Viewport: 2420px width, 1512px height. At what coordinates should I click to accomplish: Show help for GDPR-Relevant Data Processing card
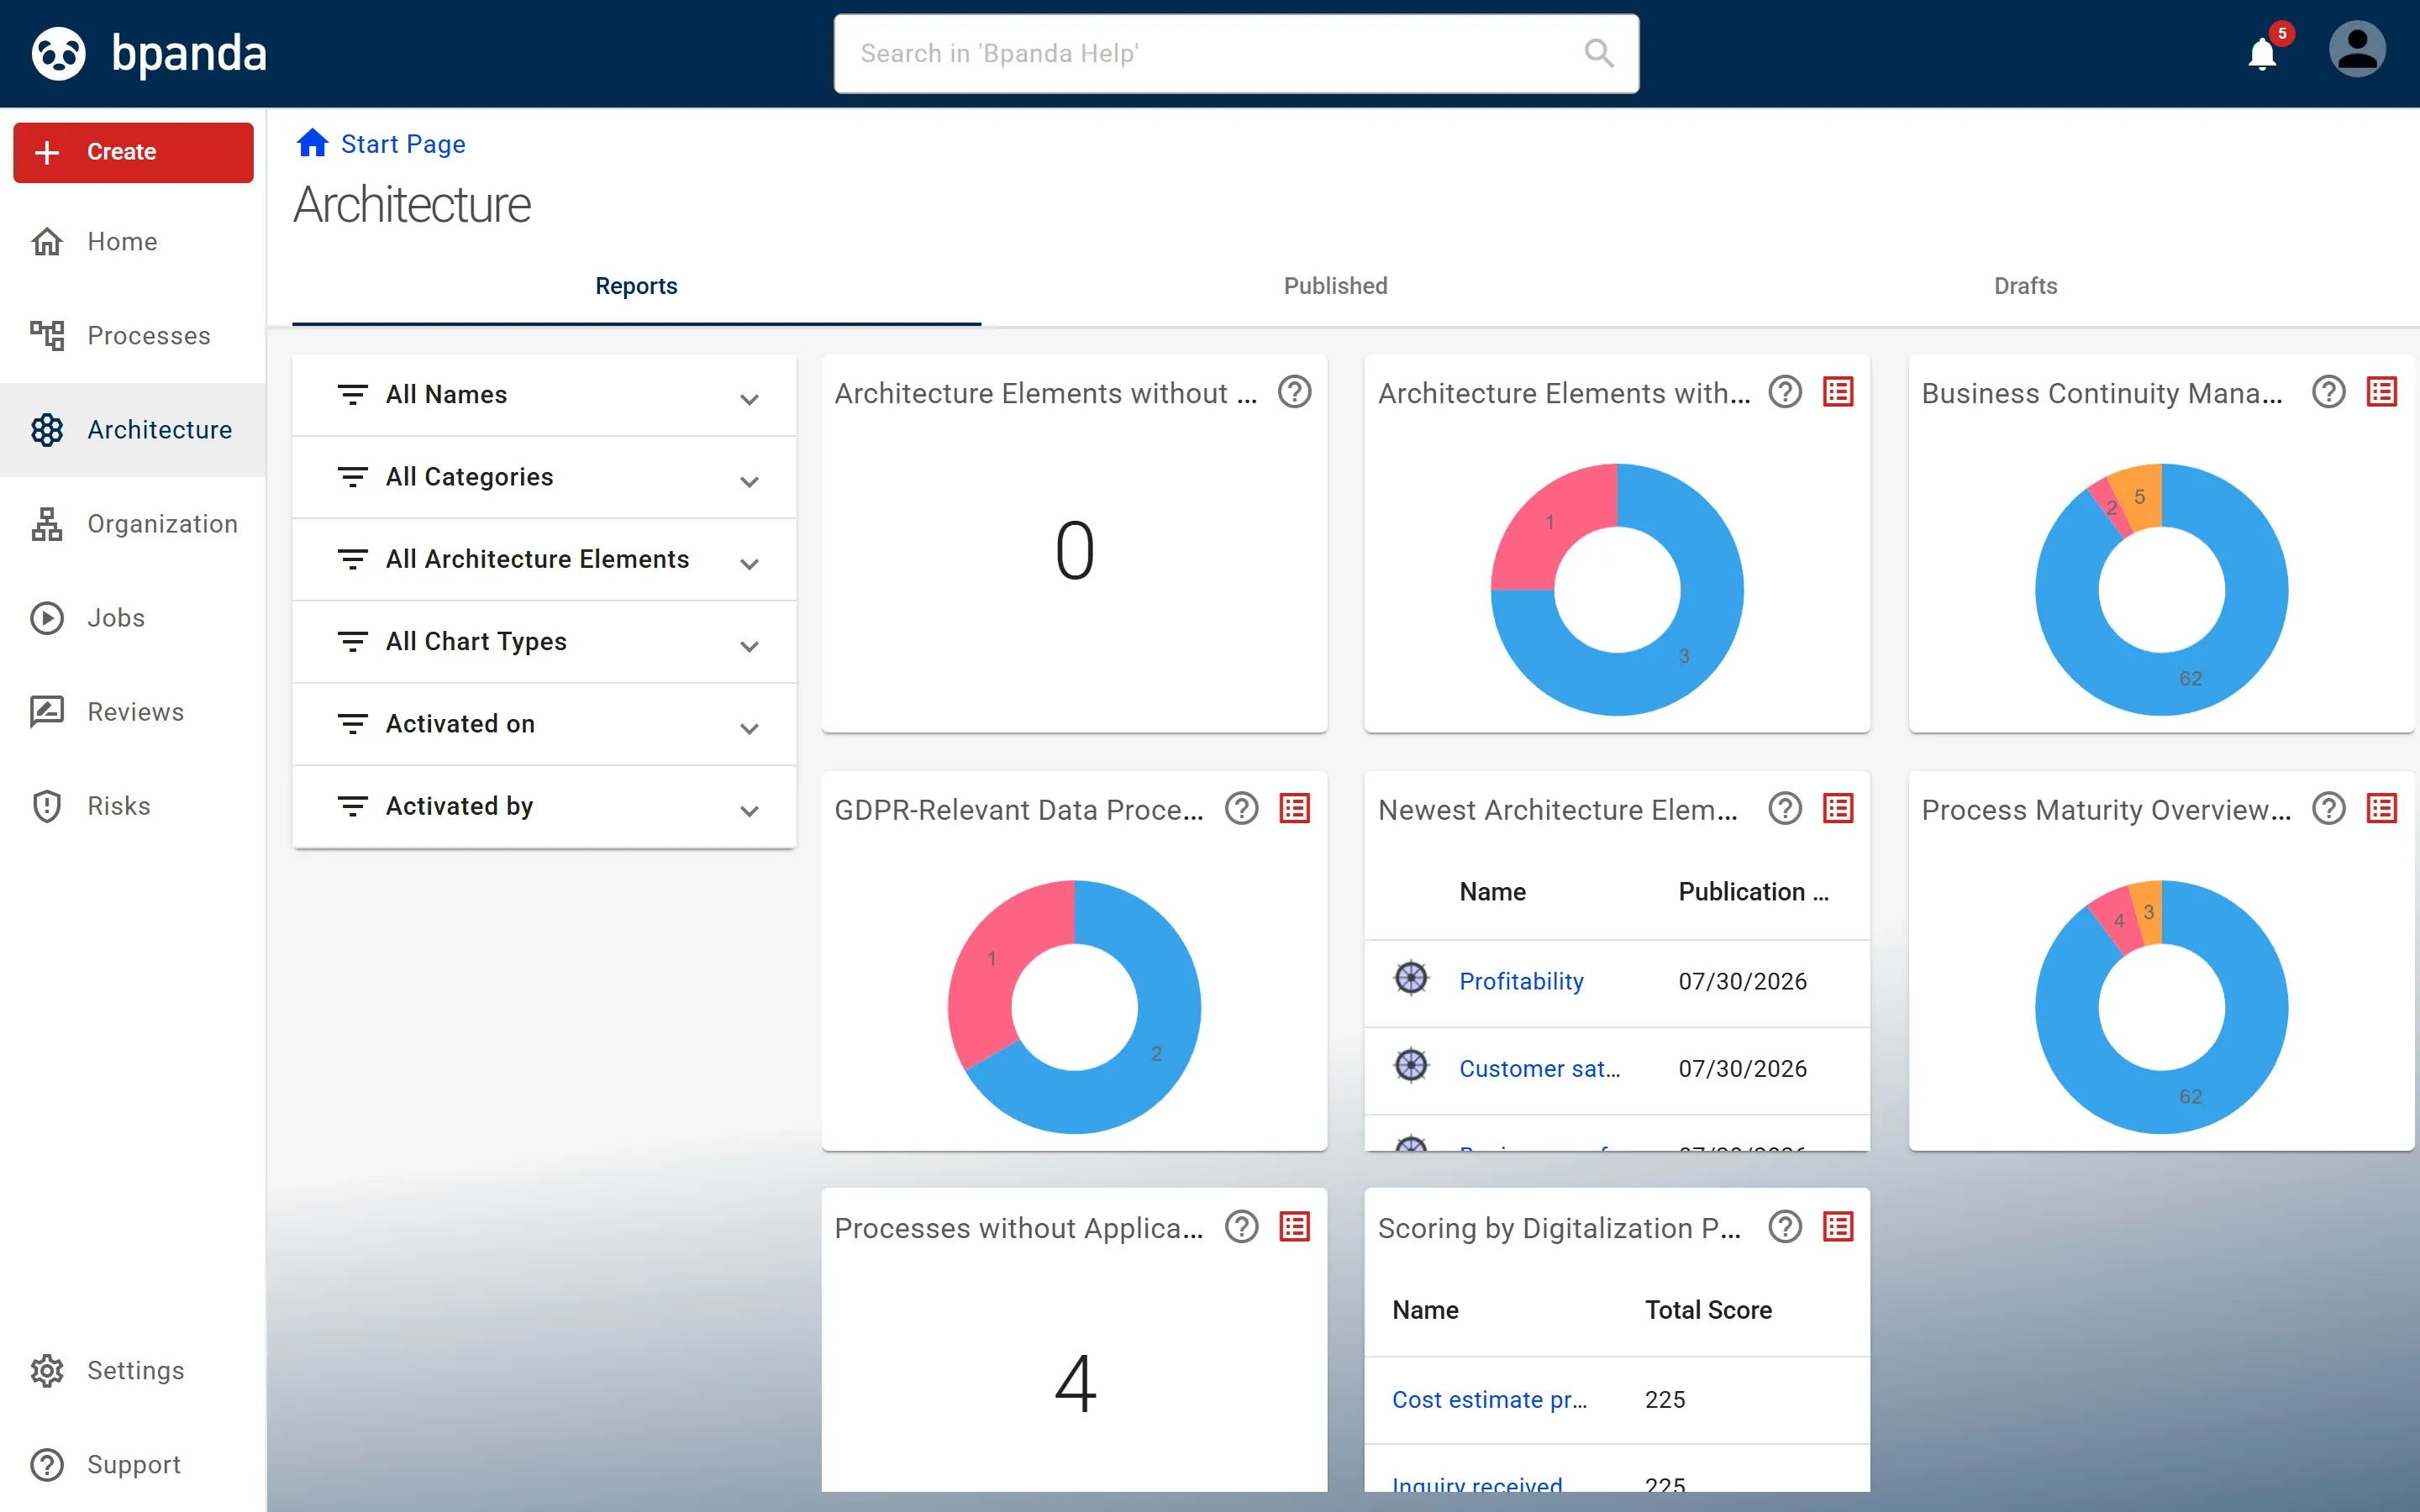point(1241,808)
